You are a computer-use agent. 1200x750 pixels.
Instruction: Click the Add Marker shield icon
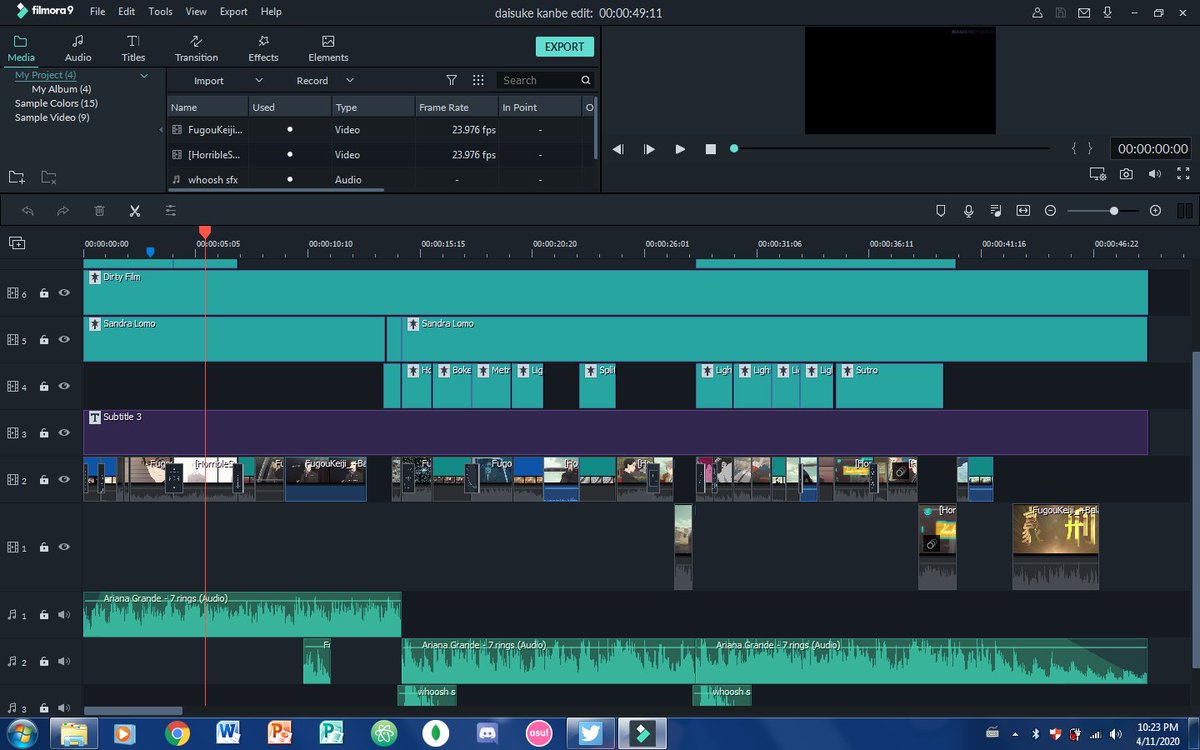tap(940, 211)
